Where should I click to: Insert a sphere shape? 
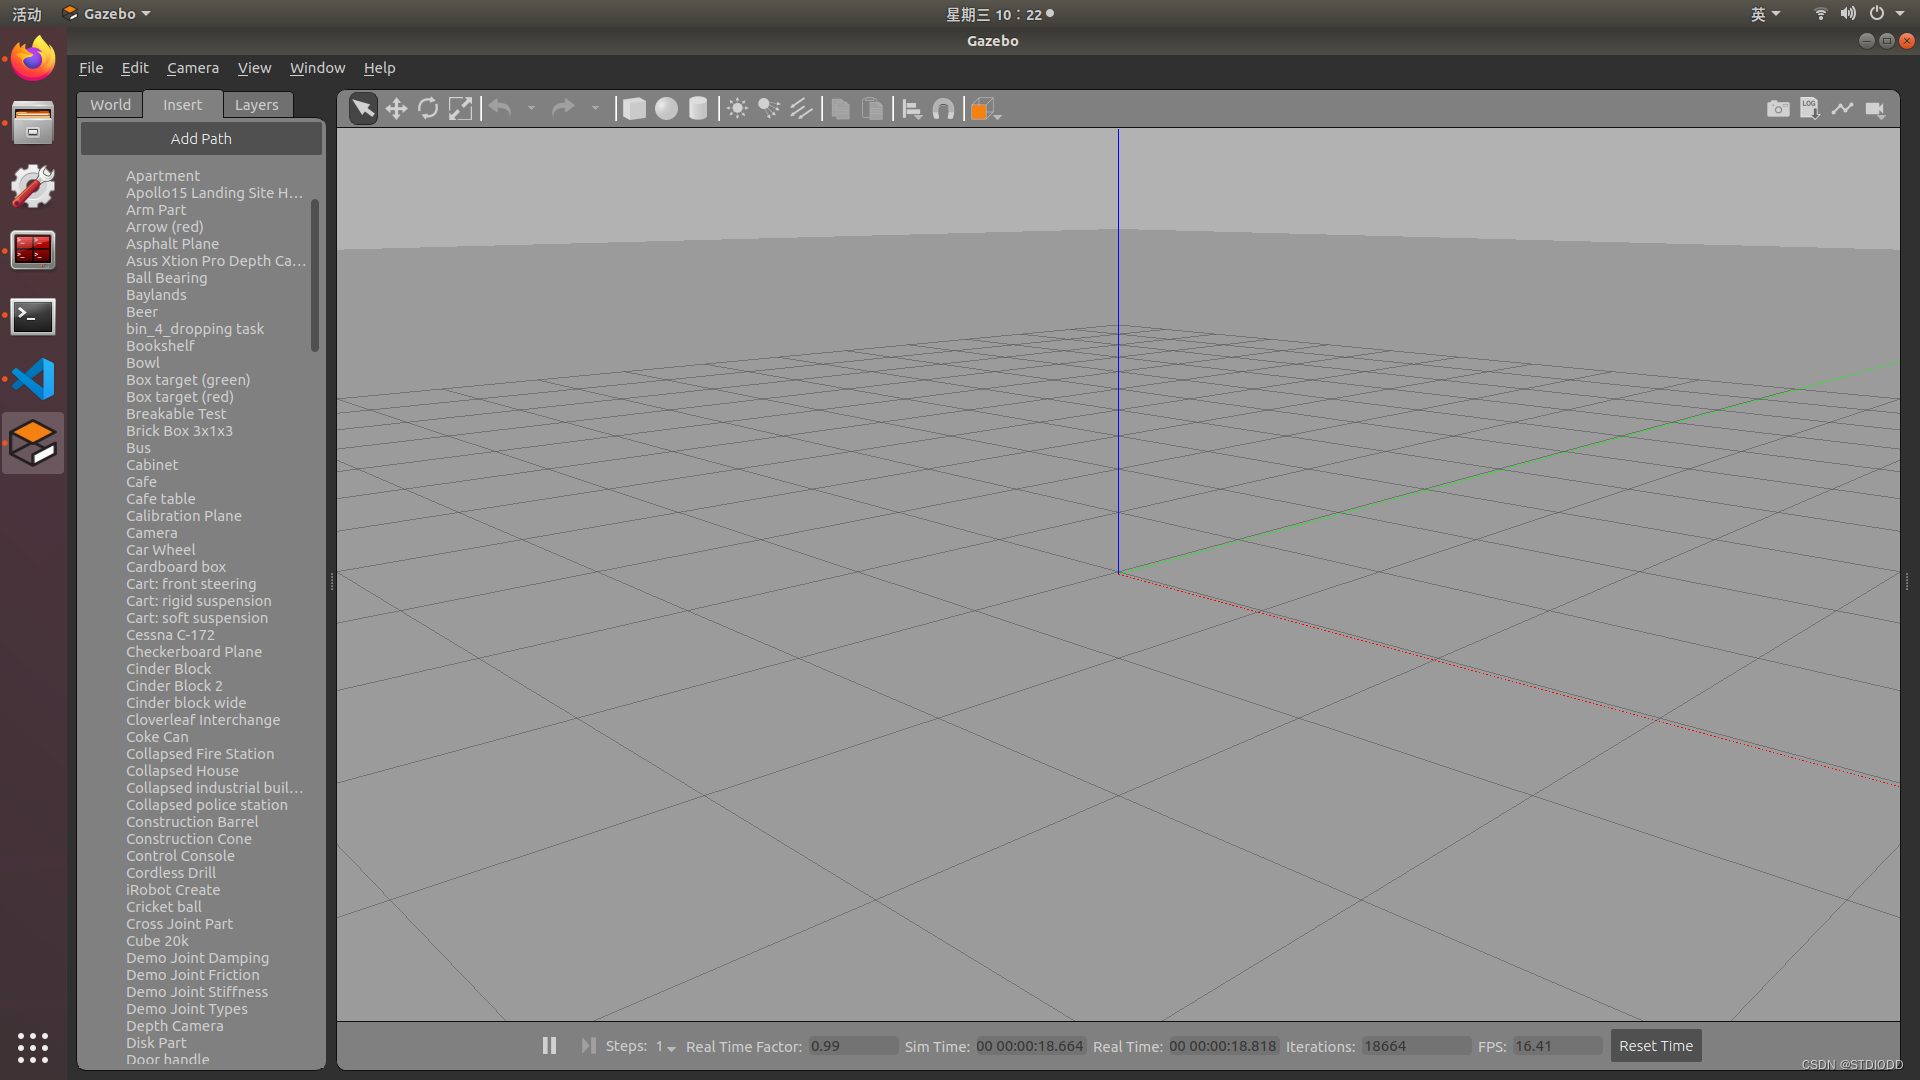[x=666, y=109]
